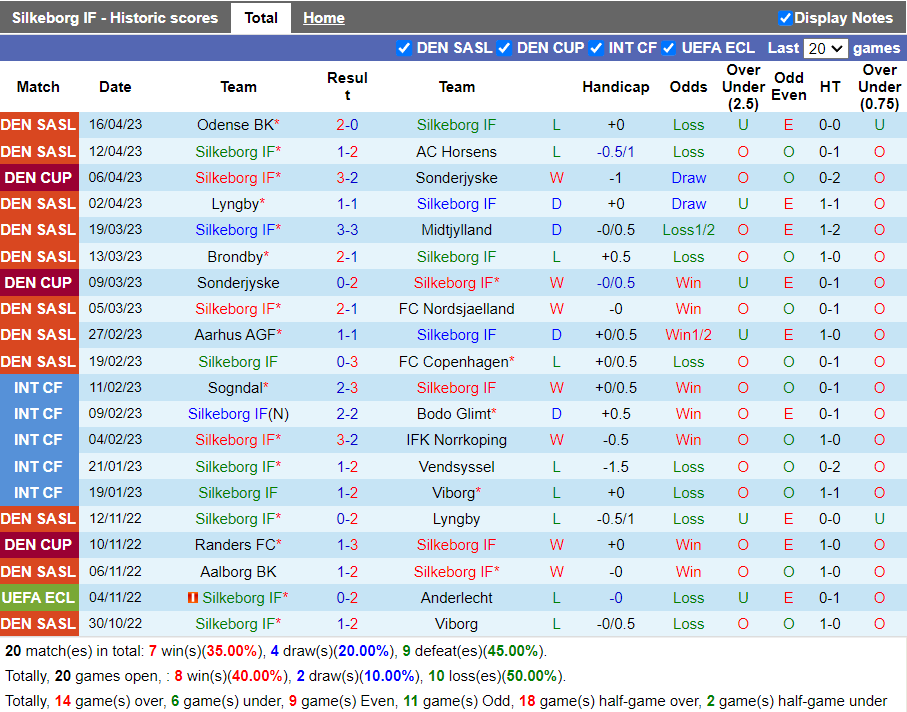907x712 pixels.
Task: Switch to the Home tab
Action: [x=323, y=18]
